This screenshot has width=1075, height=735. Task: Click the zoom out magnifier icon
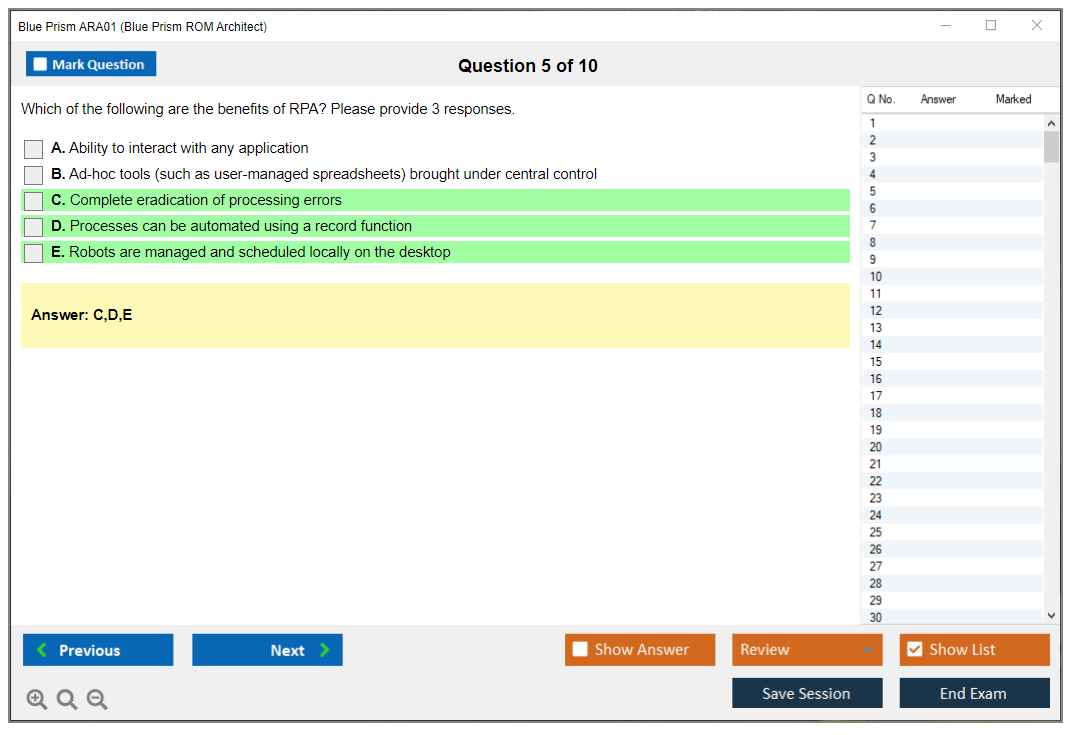click(x=97, y=700)
